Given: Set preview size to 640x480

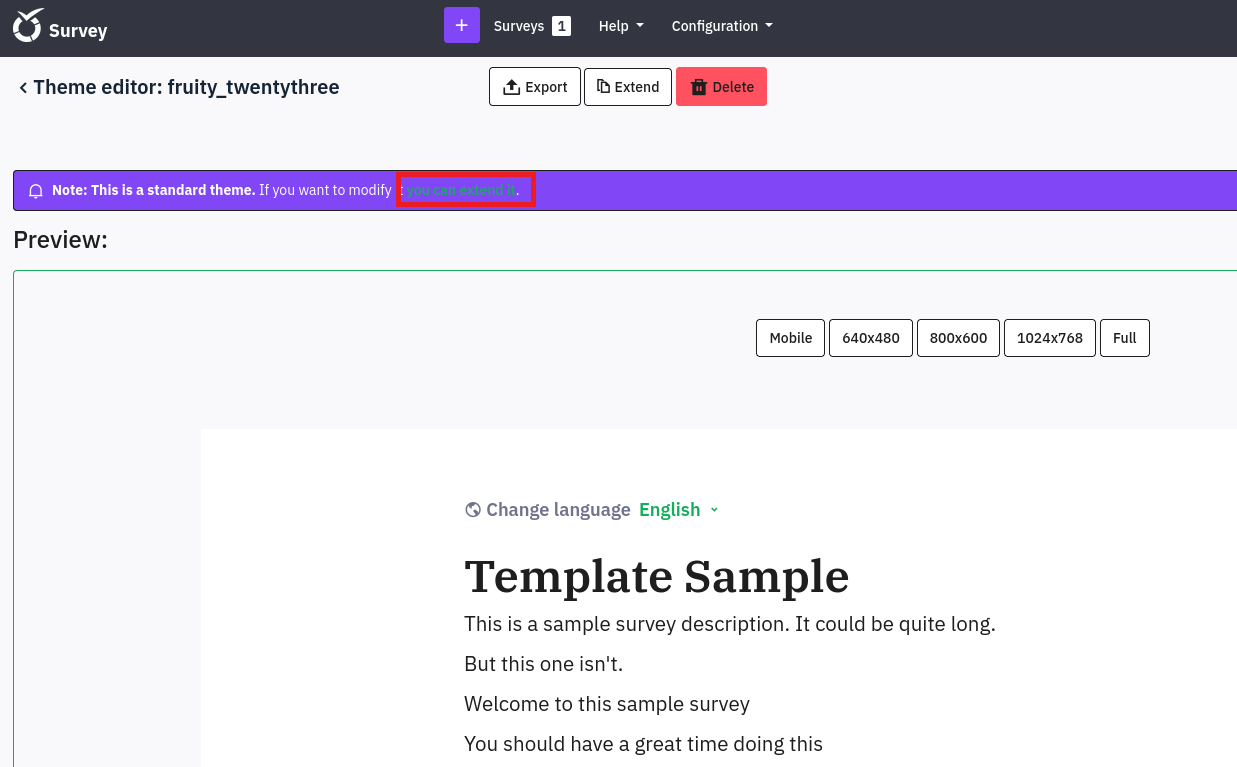Looking at the screenshot, I should [x=870, y=338].
